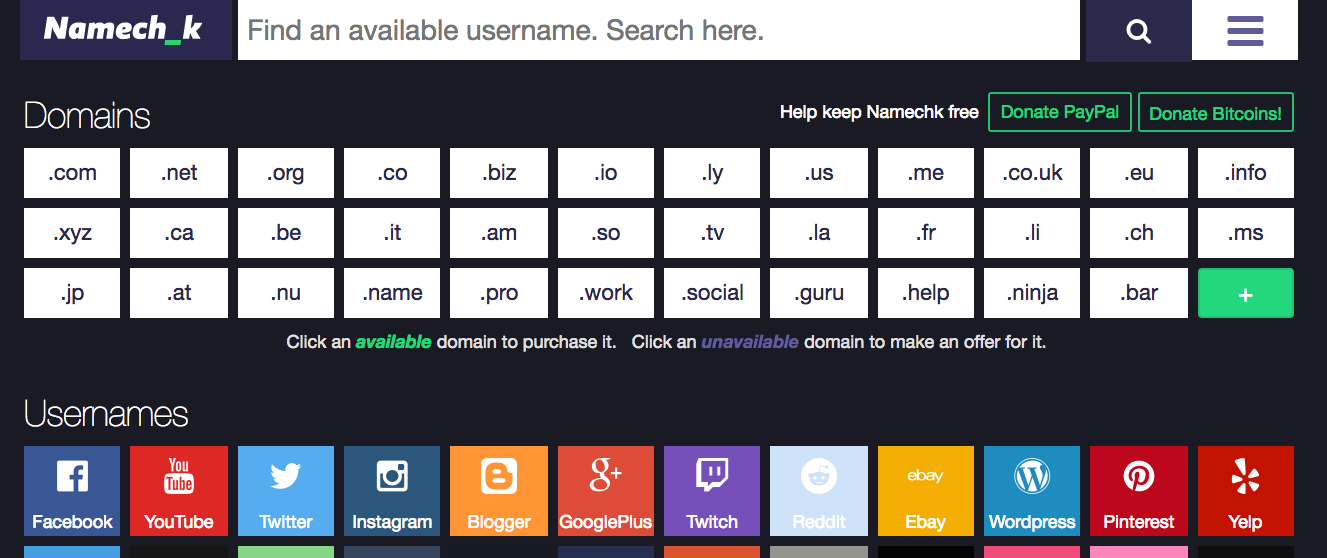Image resolution: width=1327 pixels, height=558 pixels.
Task: Click the .ninja domain tile
Action: click(x=1032, y=293)
